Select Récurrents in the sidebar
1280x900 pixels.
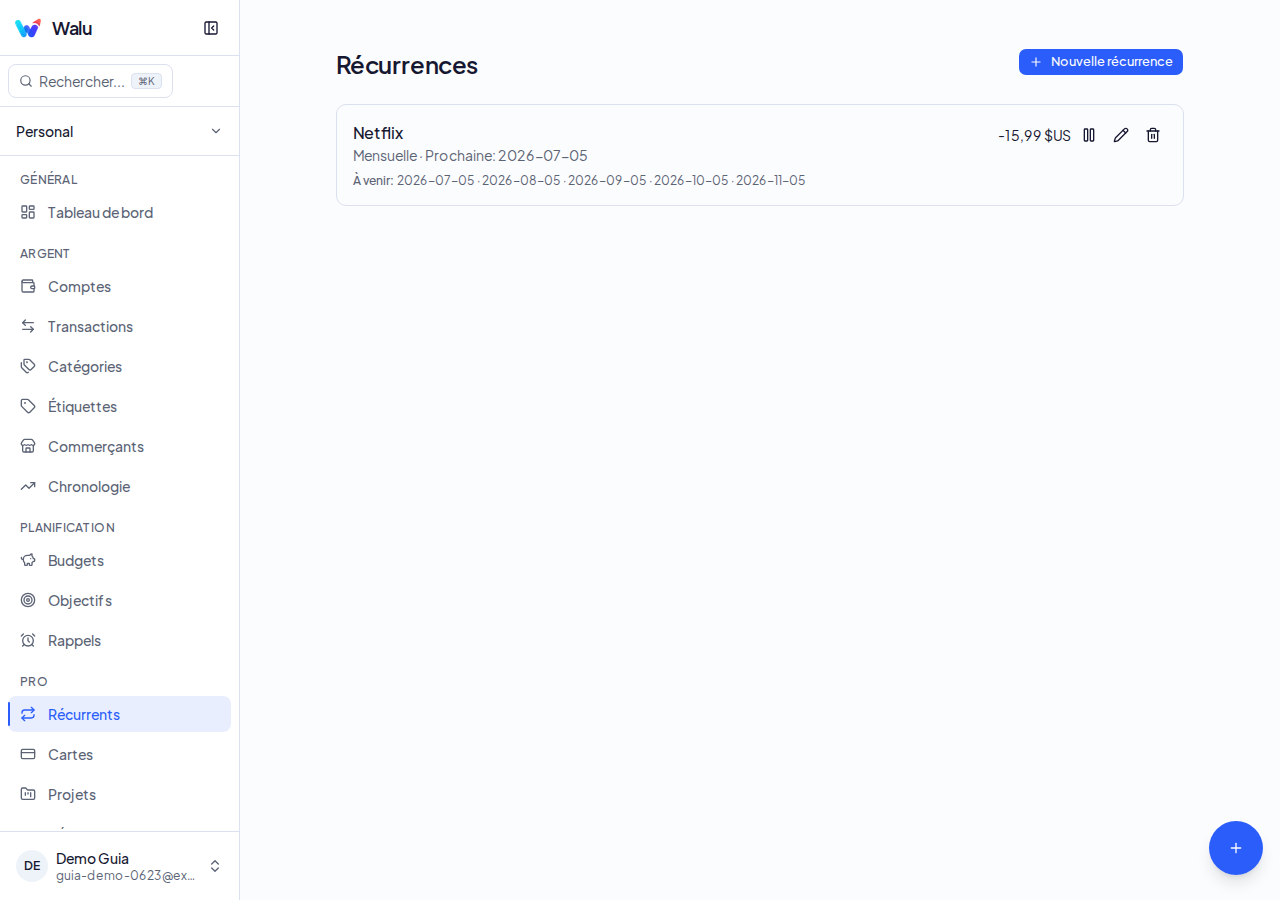coord(119,714)
